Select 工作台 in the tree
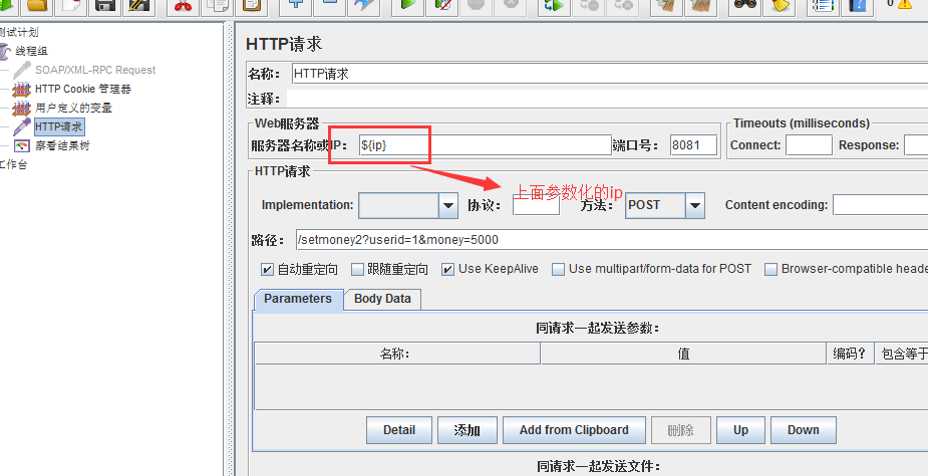The image size is (928, 476). (13, 164)
